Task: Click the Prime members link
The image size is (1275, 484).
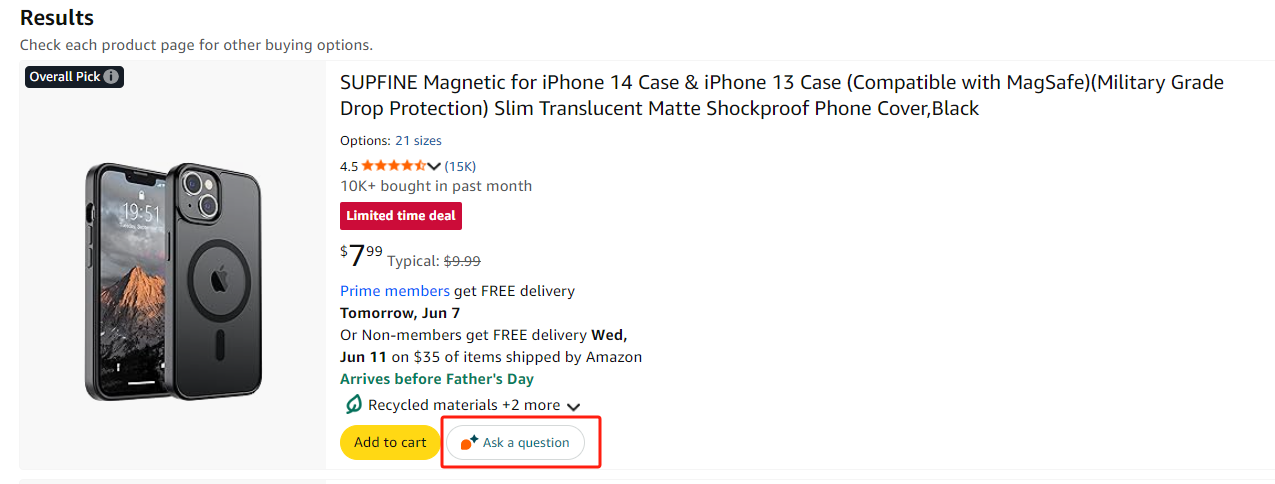Action: (395, 291)
